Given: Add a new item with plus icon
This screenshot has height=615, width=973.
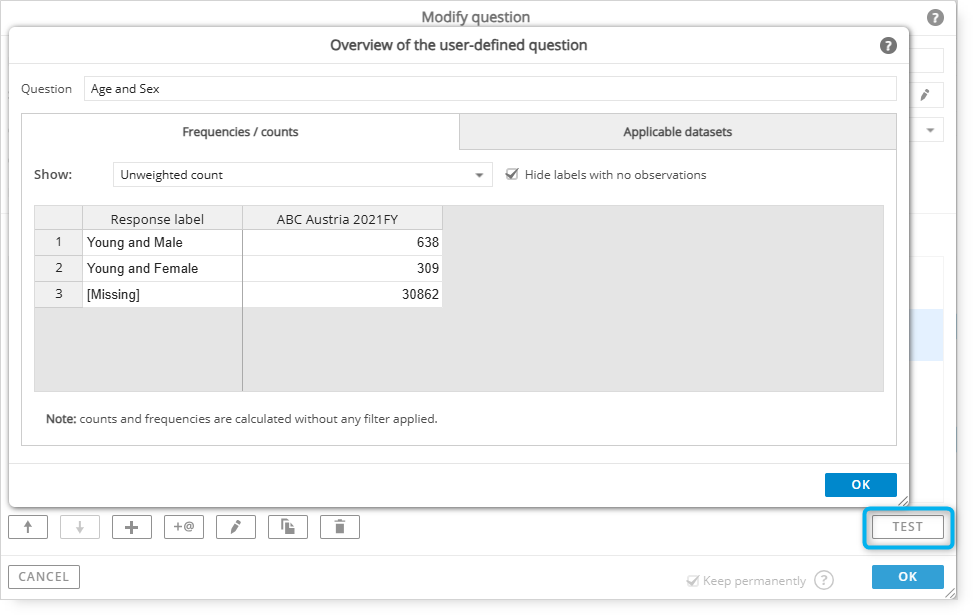Looking at the screenshot, I should pos(132,527).
